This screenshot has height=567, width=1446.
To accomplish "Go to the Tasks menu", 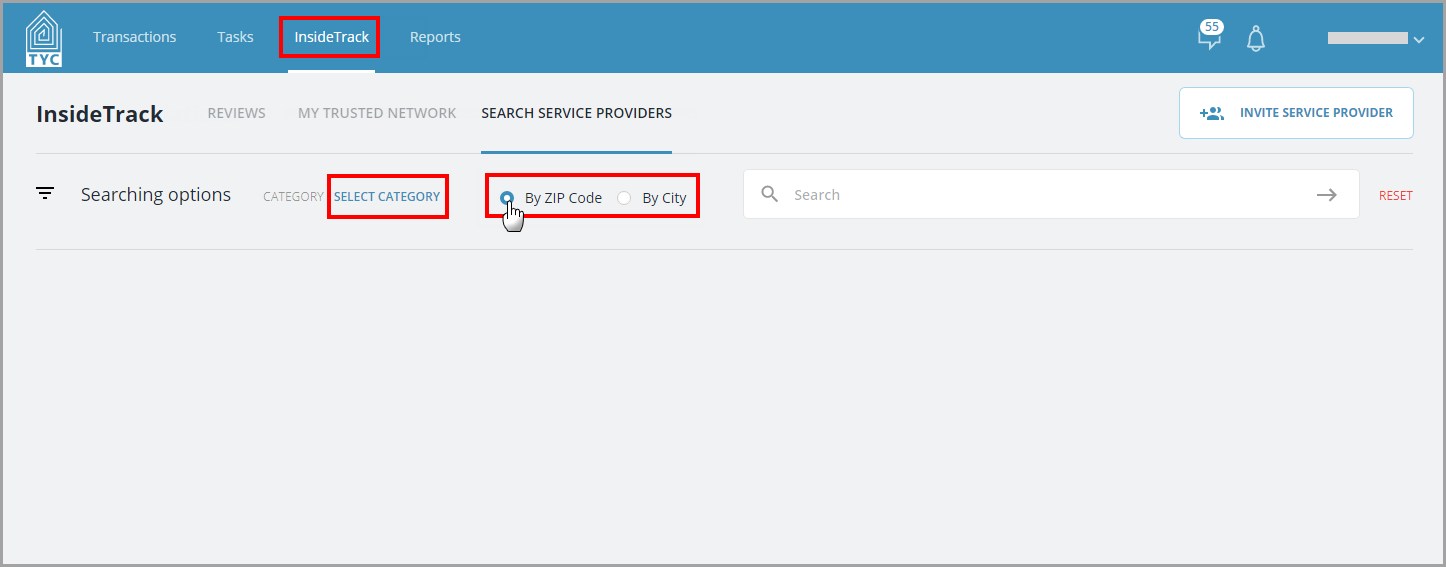I will (x=235, y=37).
